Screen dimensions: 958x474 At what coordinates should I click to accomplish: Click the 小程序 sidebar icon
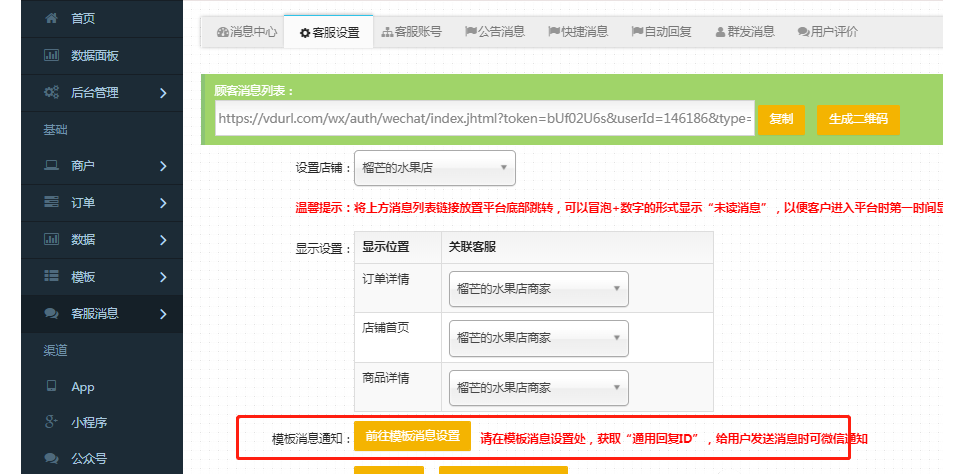51,423
